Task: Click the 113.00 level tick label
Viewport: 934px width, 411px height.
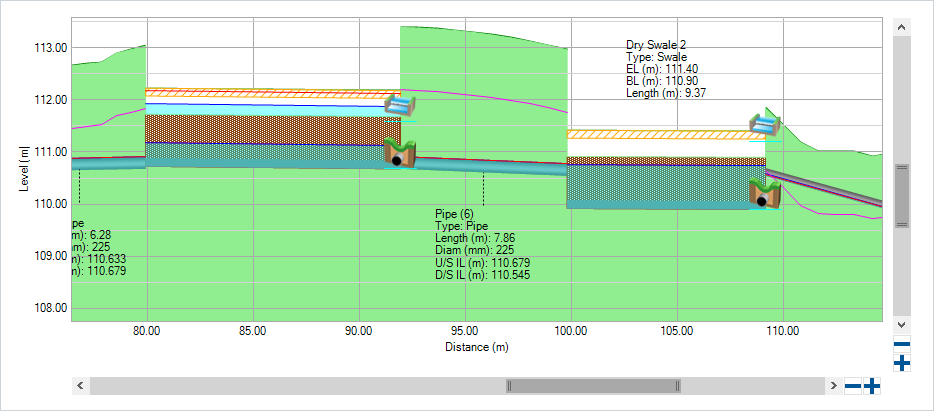Action: point(50,48)
